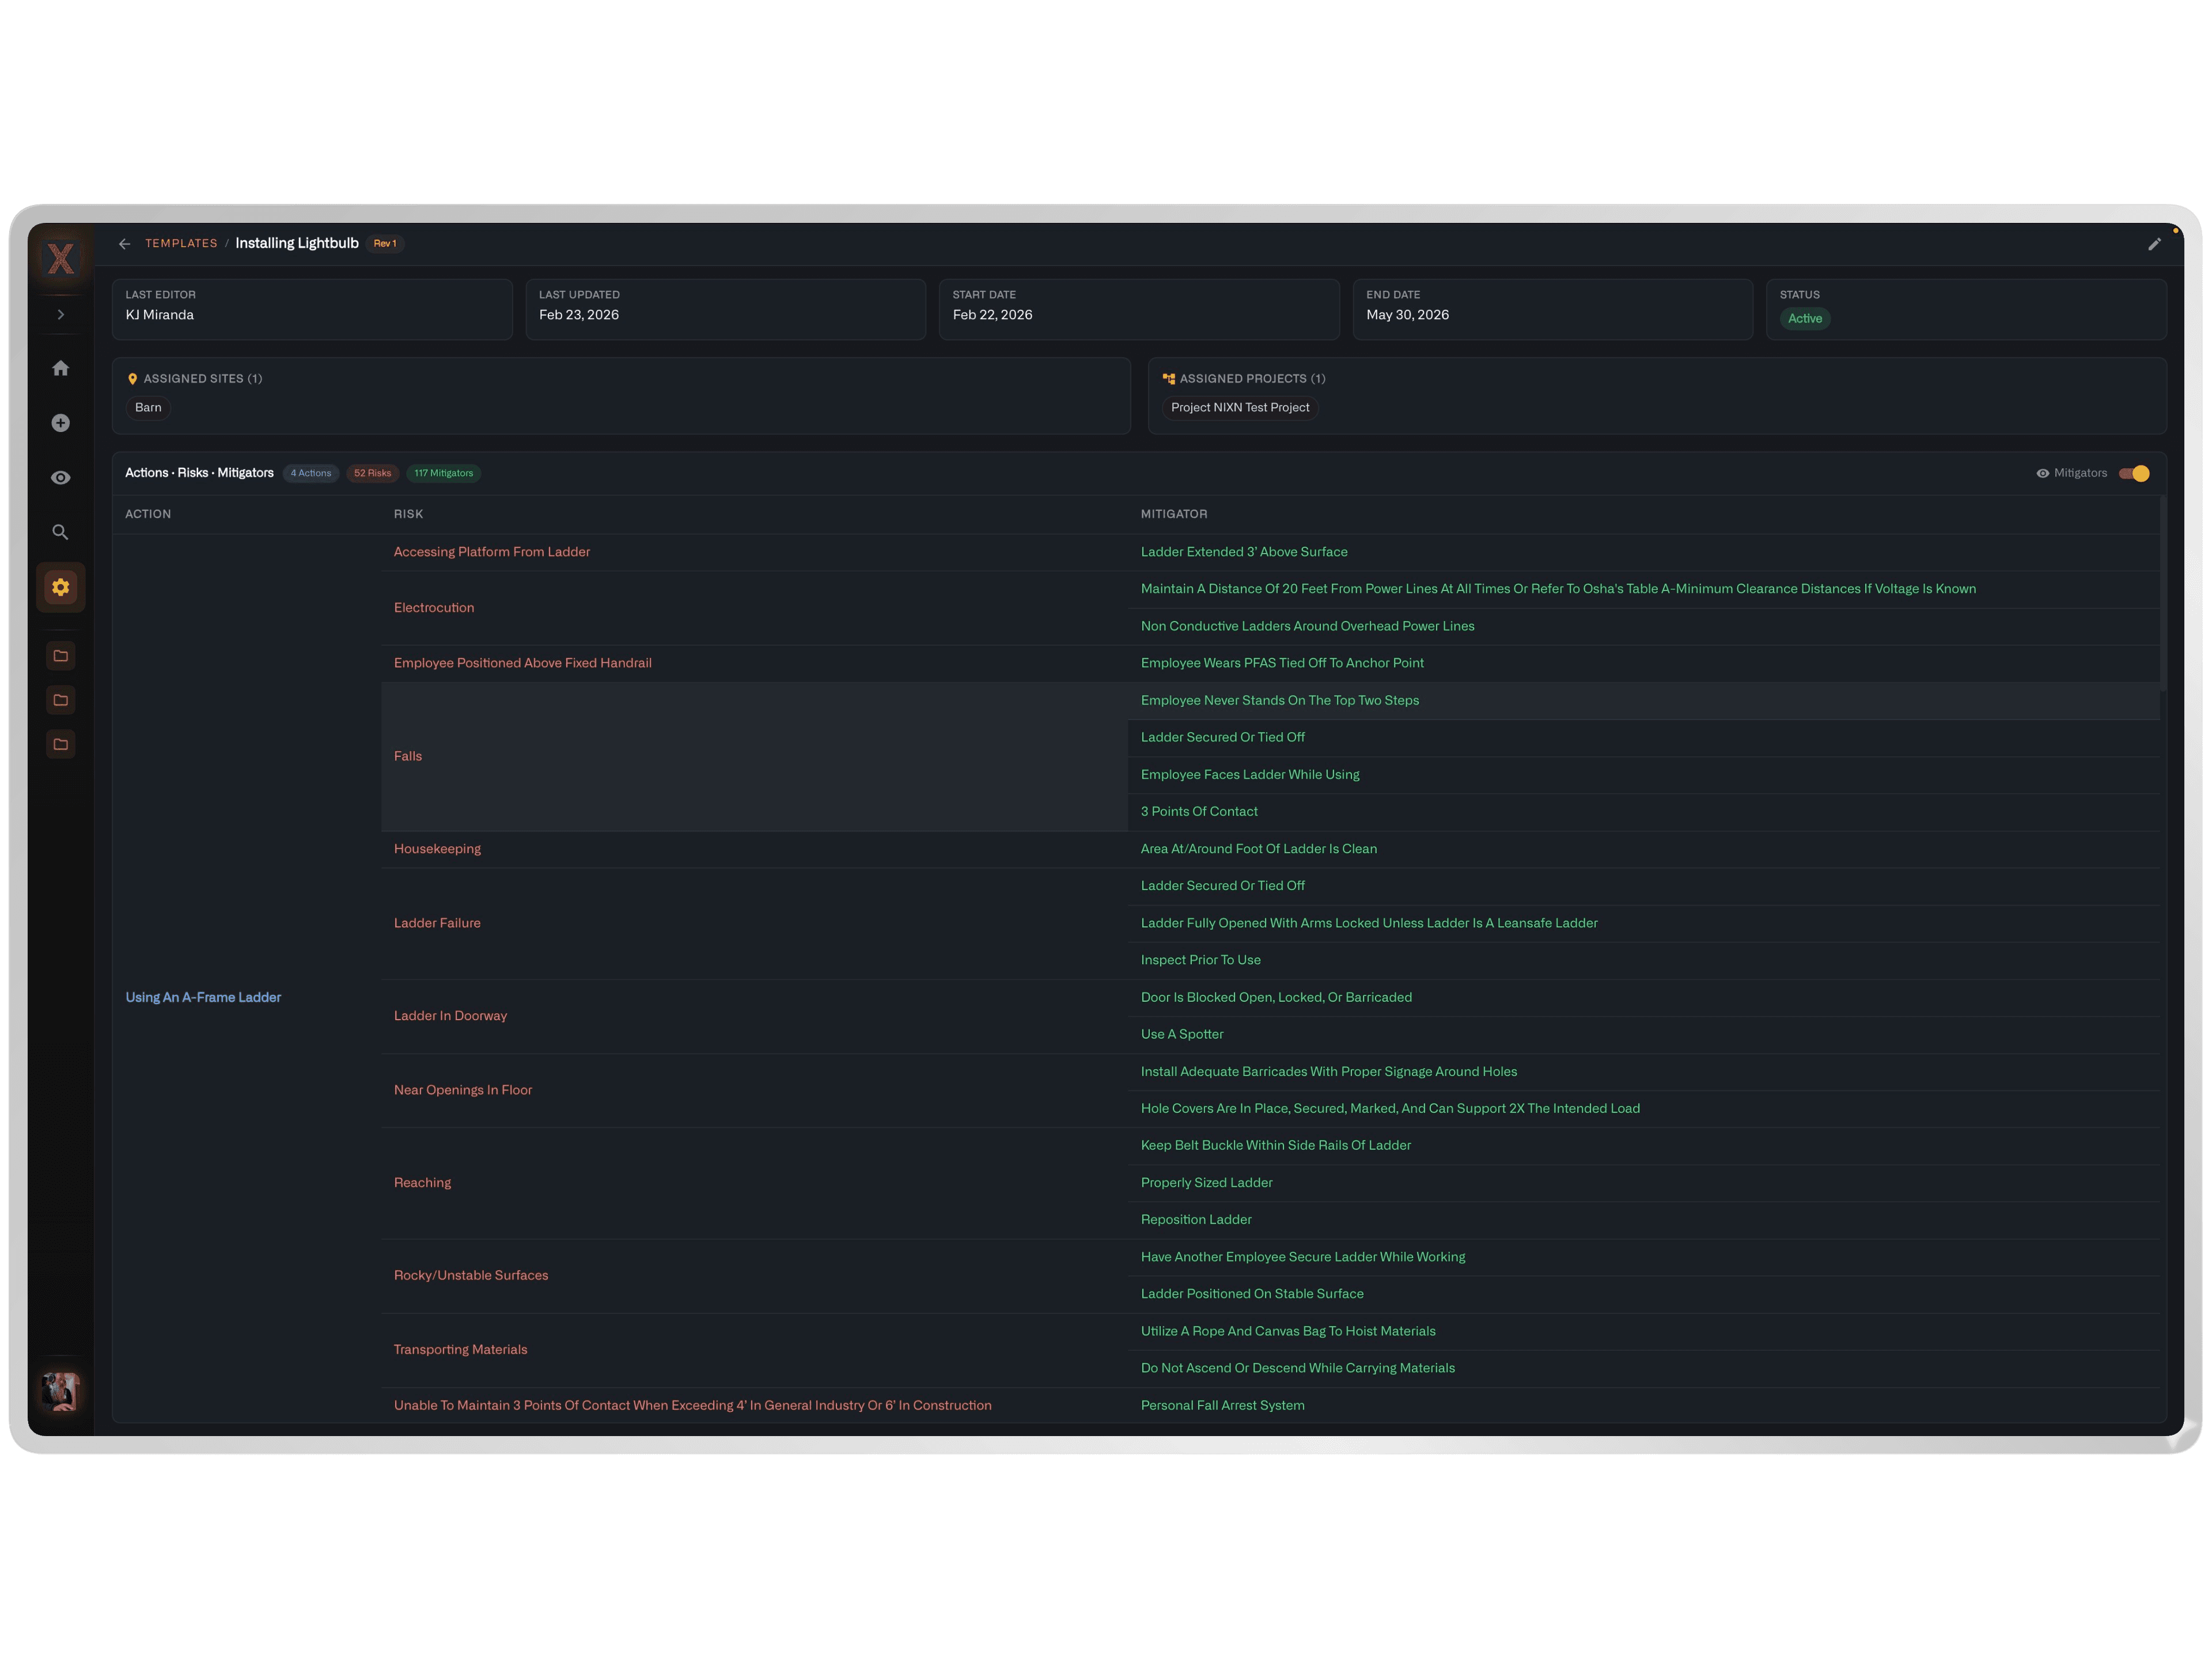Image resolution: width=2212 pixels, height=1659 pixels.
Task: Select the Ladder Failure risk
Action: pyautogui.click(x=437, y=923)
